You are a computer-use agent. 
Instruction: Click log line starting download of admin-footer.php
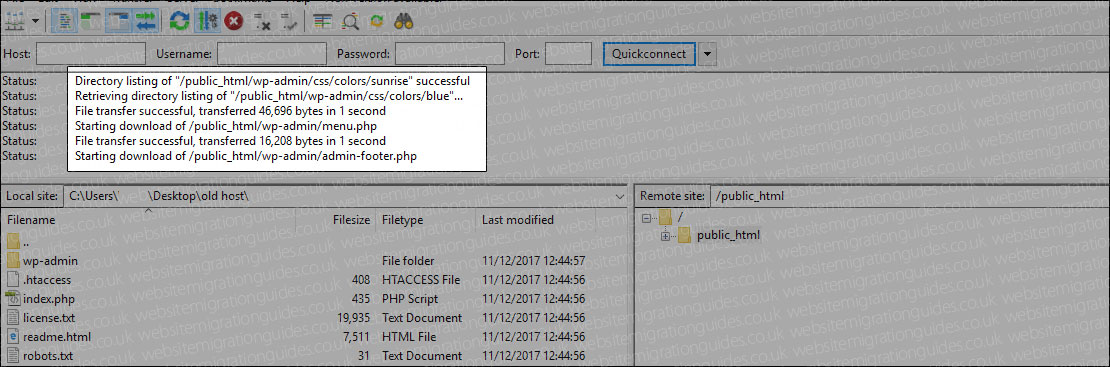tap(246, 156)
